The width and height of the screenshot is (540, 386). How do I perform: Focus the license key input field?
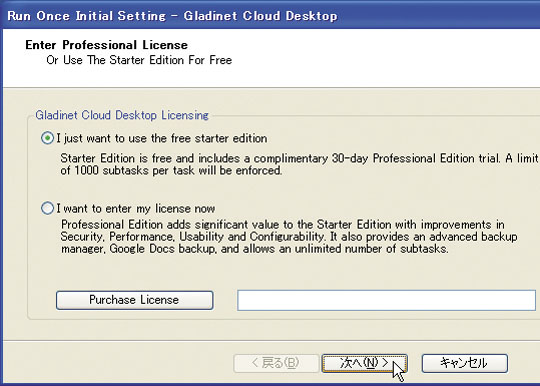[386, 300]
